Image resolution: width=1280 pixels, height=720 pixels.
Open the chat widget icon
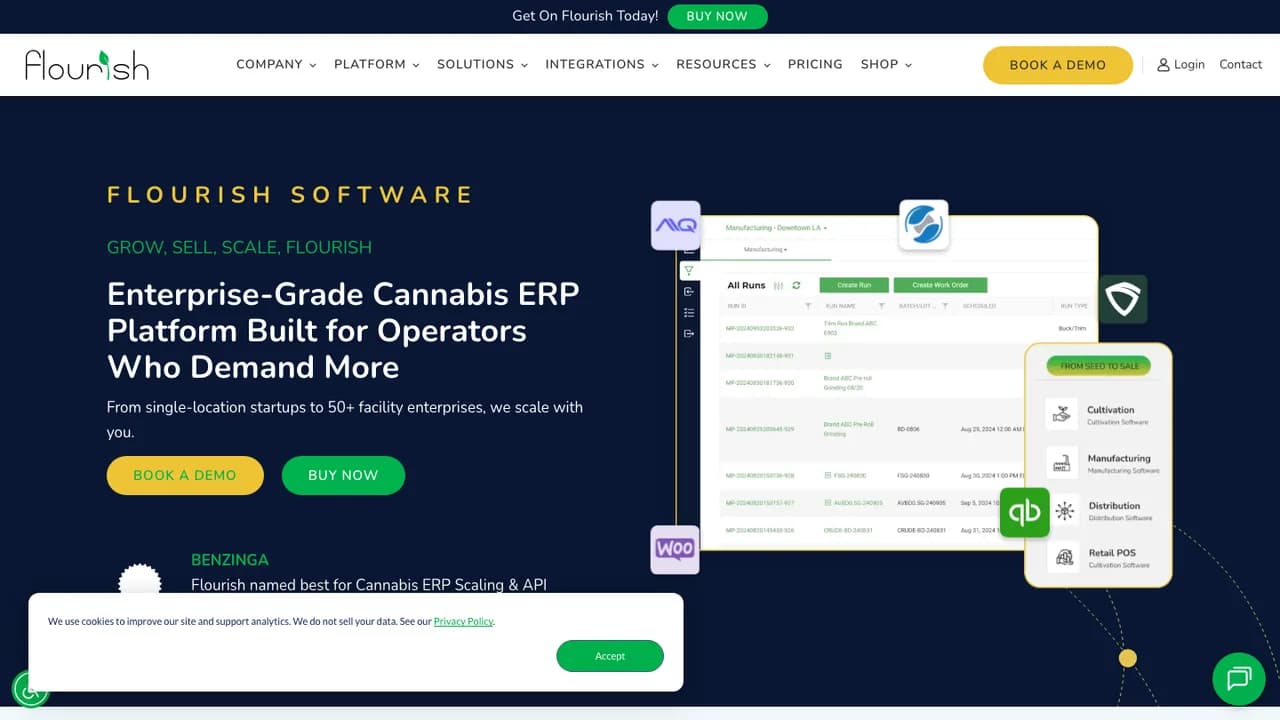1239,679
